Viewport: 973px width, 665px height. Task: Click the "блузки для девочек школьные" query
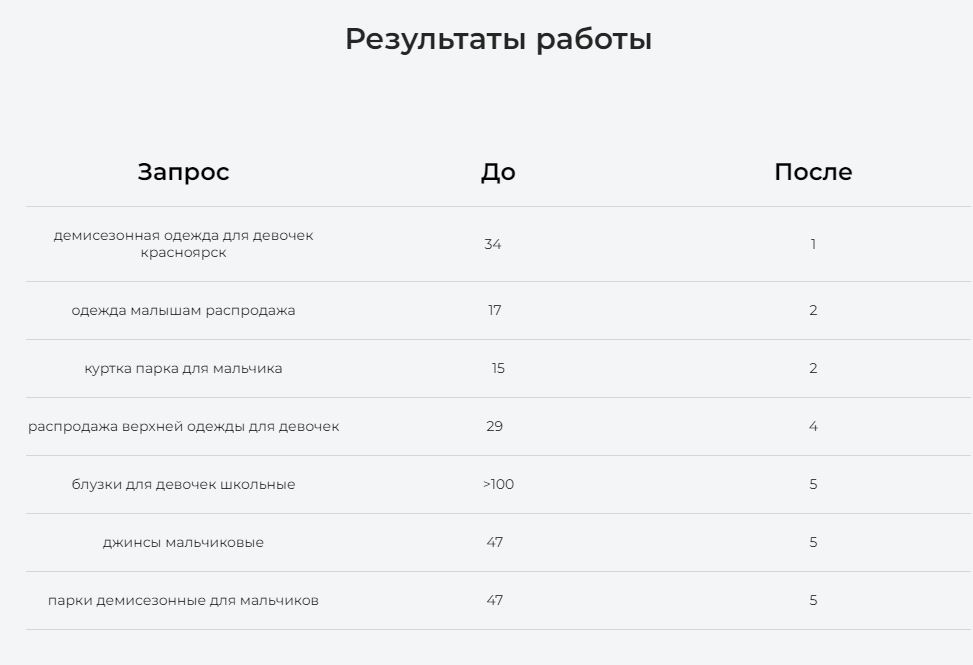[183, 484]
